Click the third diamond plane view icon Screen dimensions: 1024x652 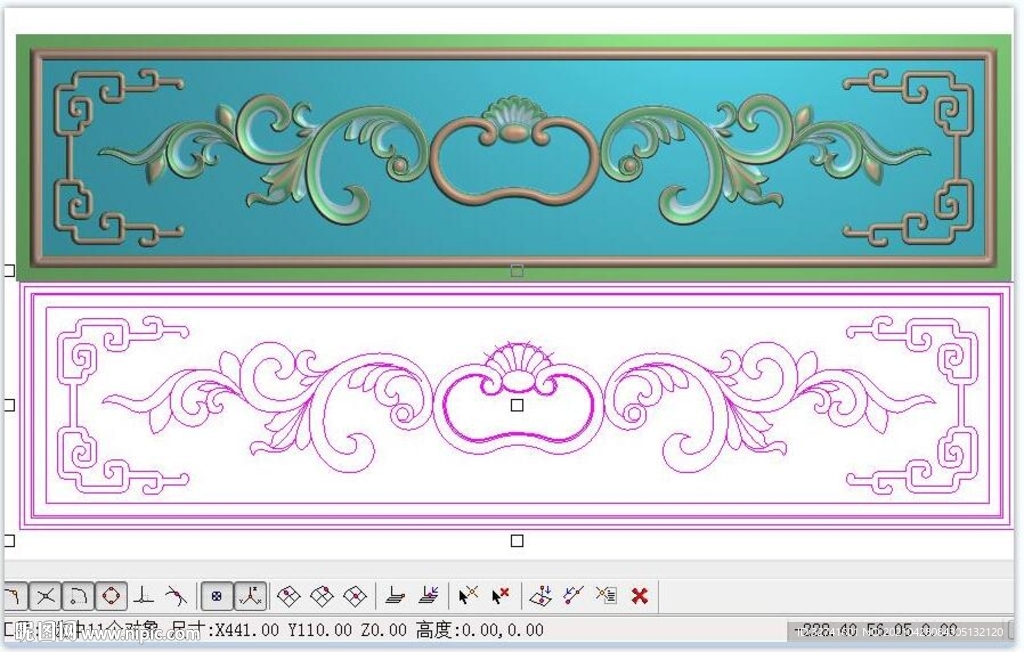pyautogui.click(x=355, y=597)
